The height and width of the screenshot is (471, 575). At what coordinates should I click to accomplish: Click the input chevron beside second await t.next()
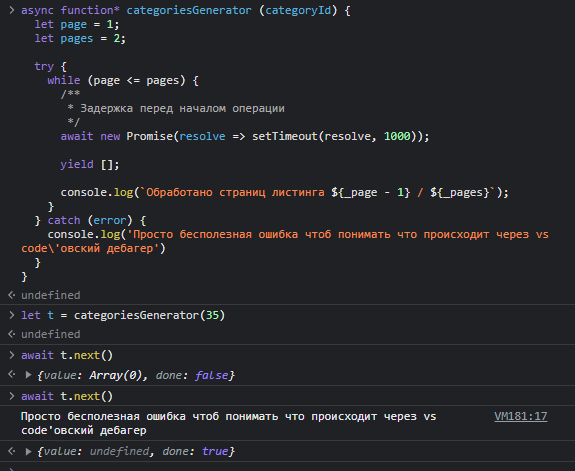[11, 396]
